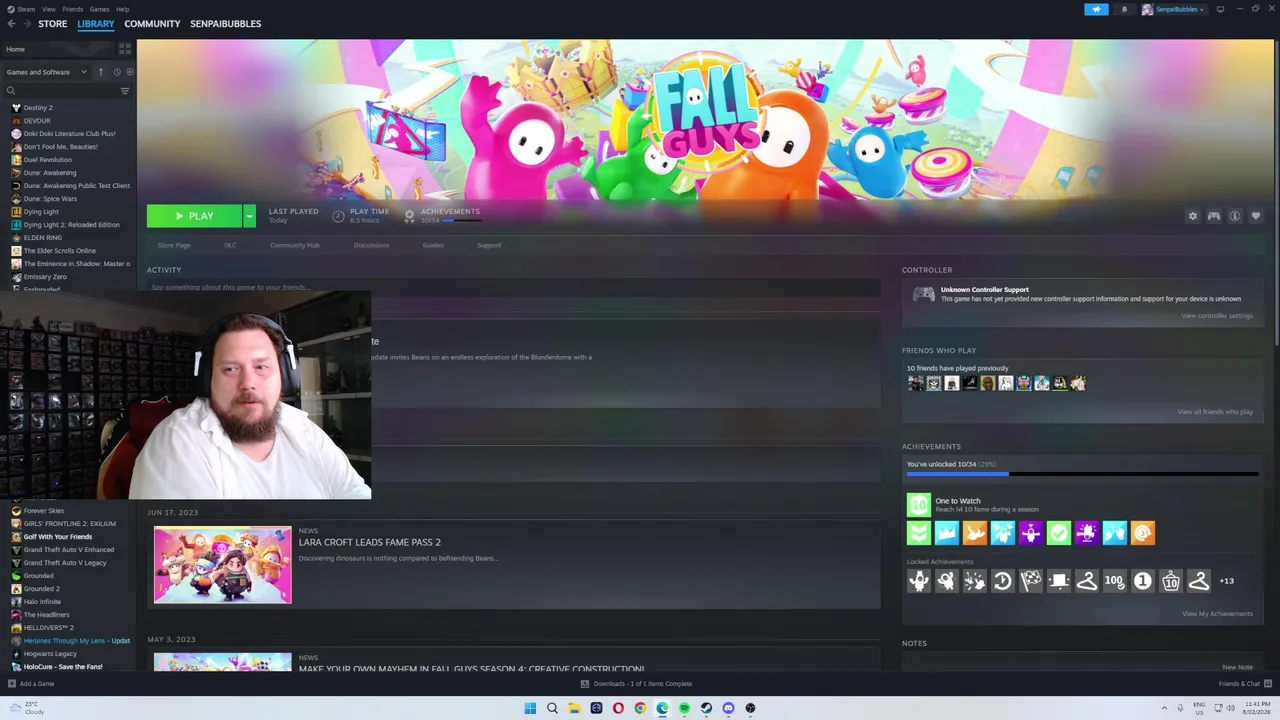Open the notifications bell icon
Viewport: 1280px width, 720px height.
click(1124, 9)
